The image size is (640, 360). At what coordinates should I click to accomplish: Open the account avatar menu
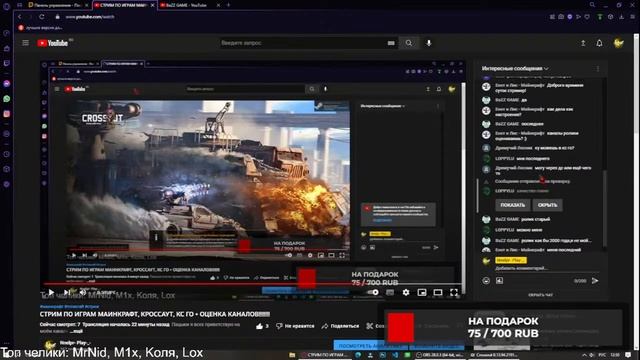point(619,43)
